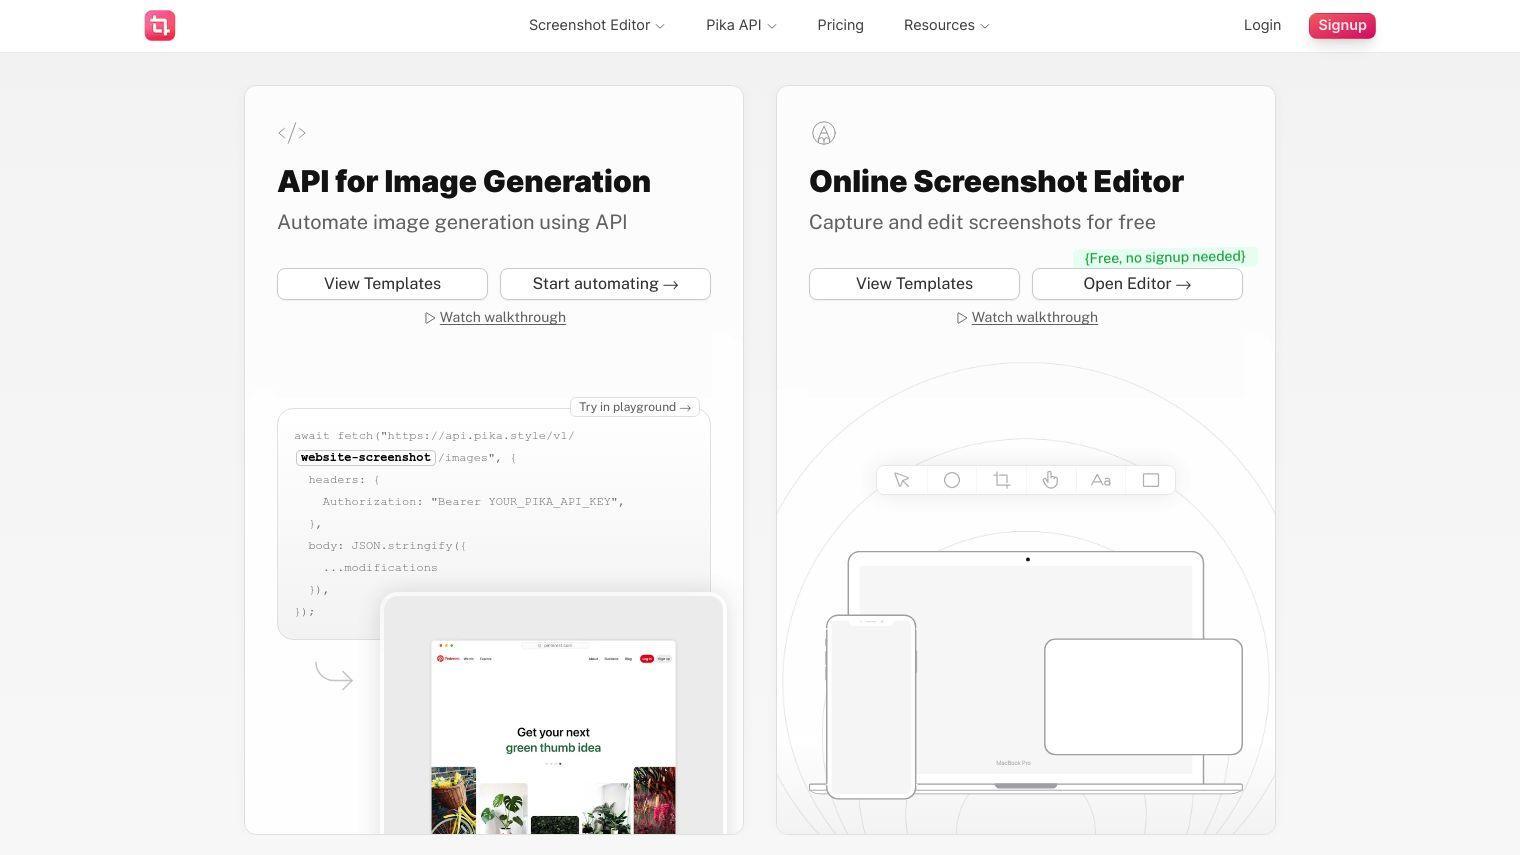The width and height of the screenshot is (1520, 855).
Task: Click the Online Screenshot Editor heading
Action: click(x=996, y=181)
